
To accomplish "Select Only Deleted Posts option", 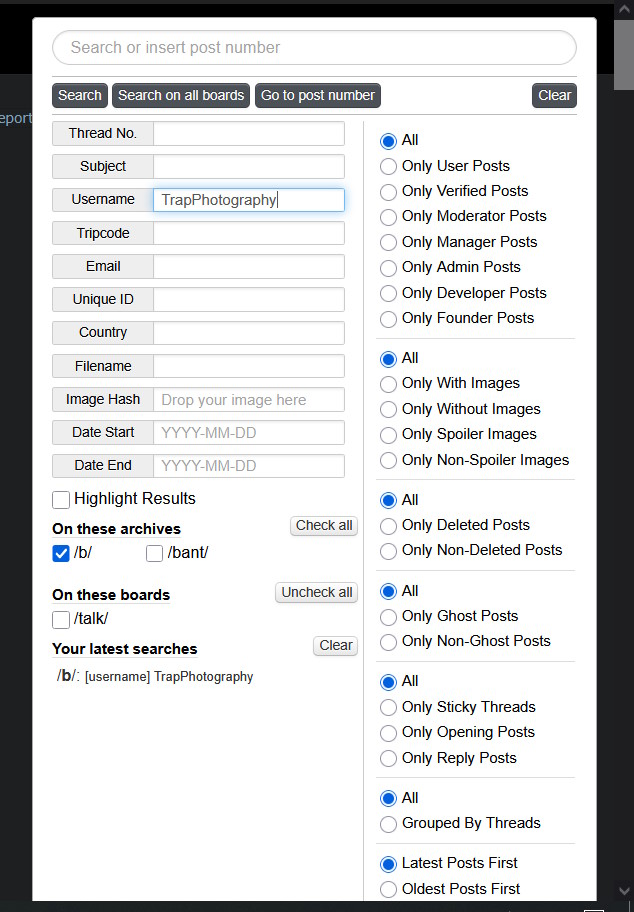I will pos(388,526).
